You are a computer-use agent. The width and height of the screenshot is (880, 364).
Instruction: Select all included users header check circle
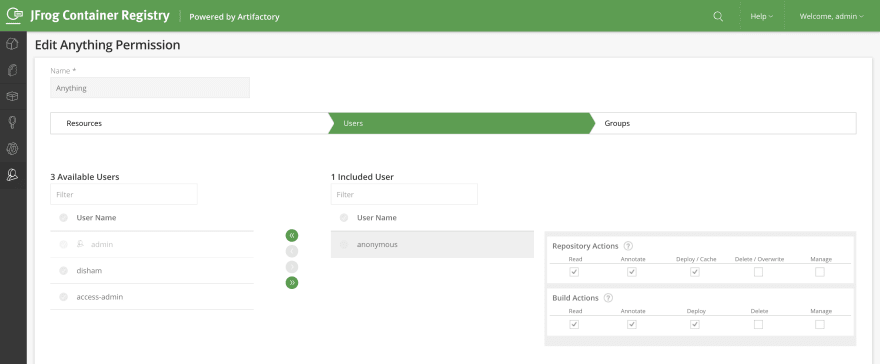(344, 218)
